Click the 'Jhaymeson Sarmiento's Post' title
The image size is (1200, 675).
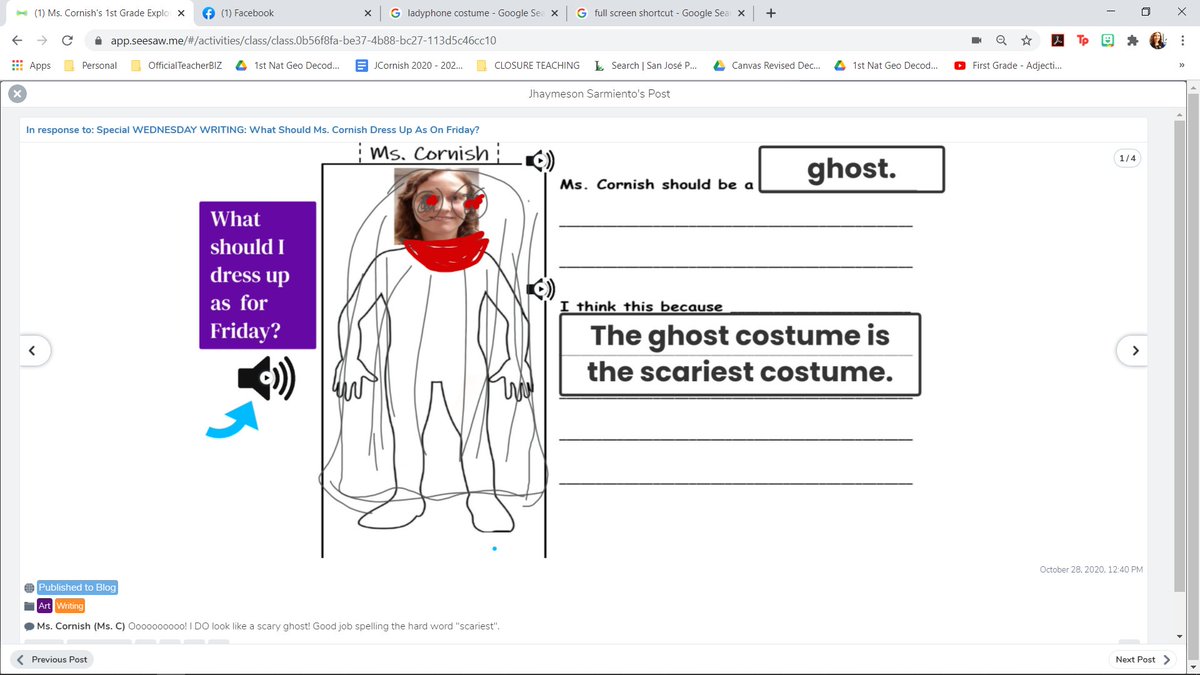[x=598, y=93]
